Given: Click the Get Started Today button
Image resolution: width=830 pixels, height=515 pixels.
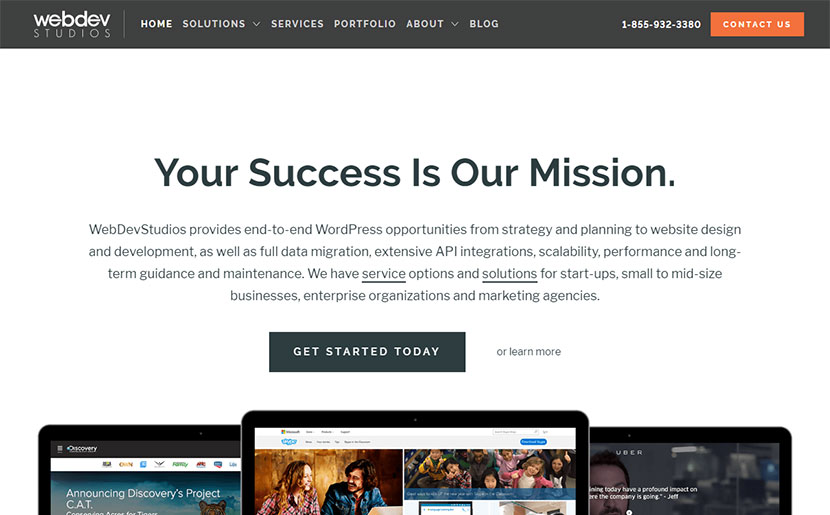Looking at the screenshot, I should pos(367,352).
